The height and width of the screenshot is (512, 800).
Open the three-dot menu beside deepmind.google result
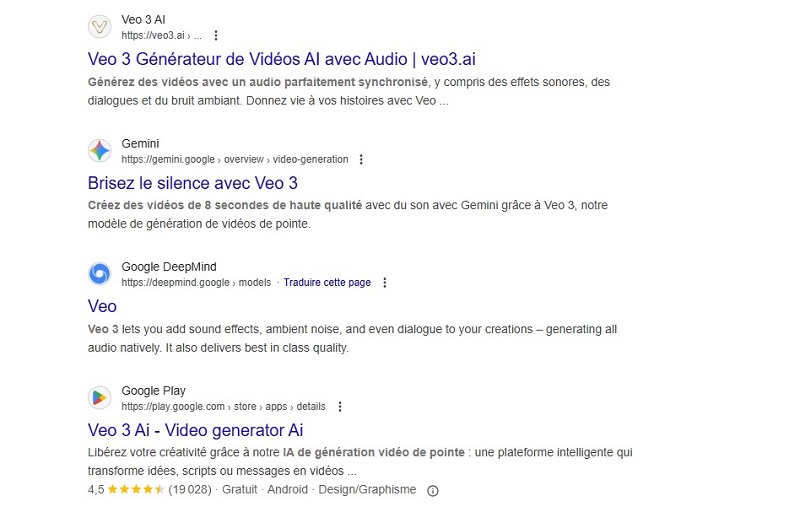tap(384, 283)
